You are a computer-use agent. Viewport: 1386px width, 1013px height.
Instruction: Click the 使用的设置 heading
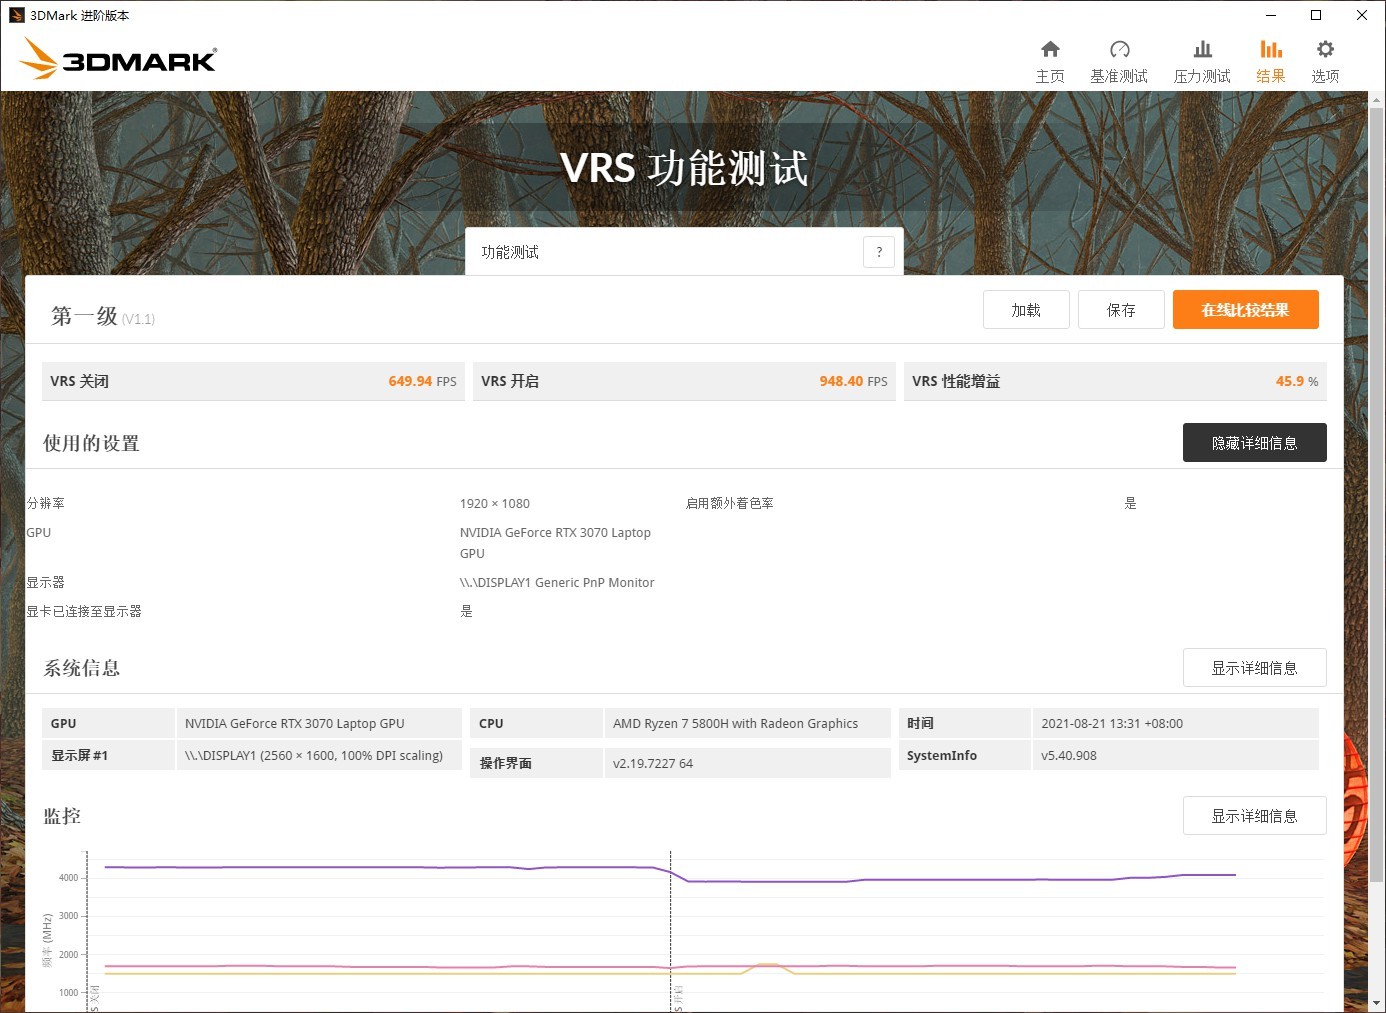tap(91, 443)
